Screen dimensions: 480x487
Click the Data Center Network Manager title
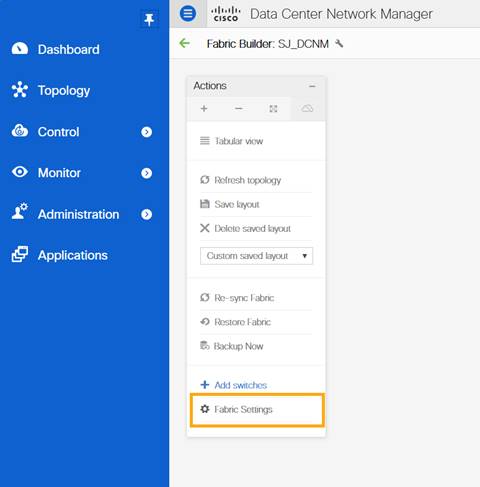click(x=341, y=14)
